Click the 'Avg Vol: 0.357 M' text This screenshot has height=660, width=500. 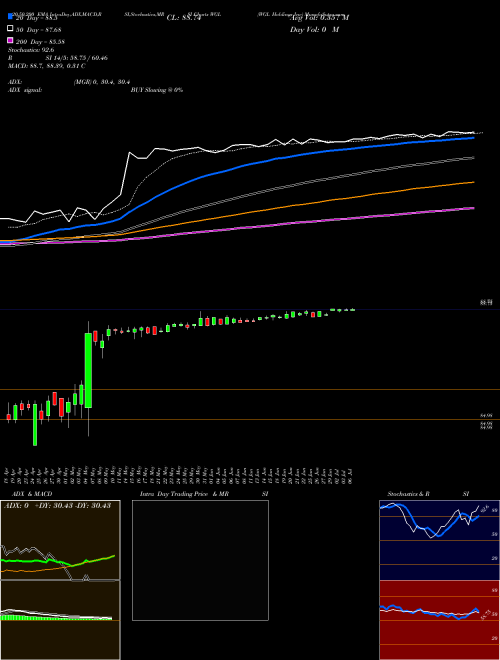319,18
